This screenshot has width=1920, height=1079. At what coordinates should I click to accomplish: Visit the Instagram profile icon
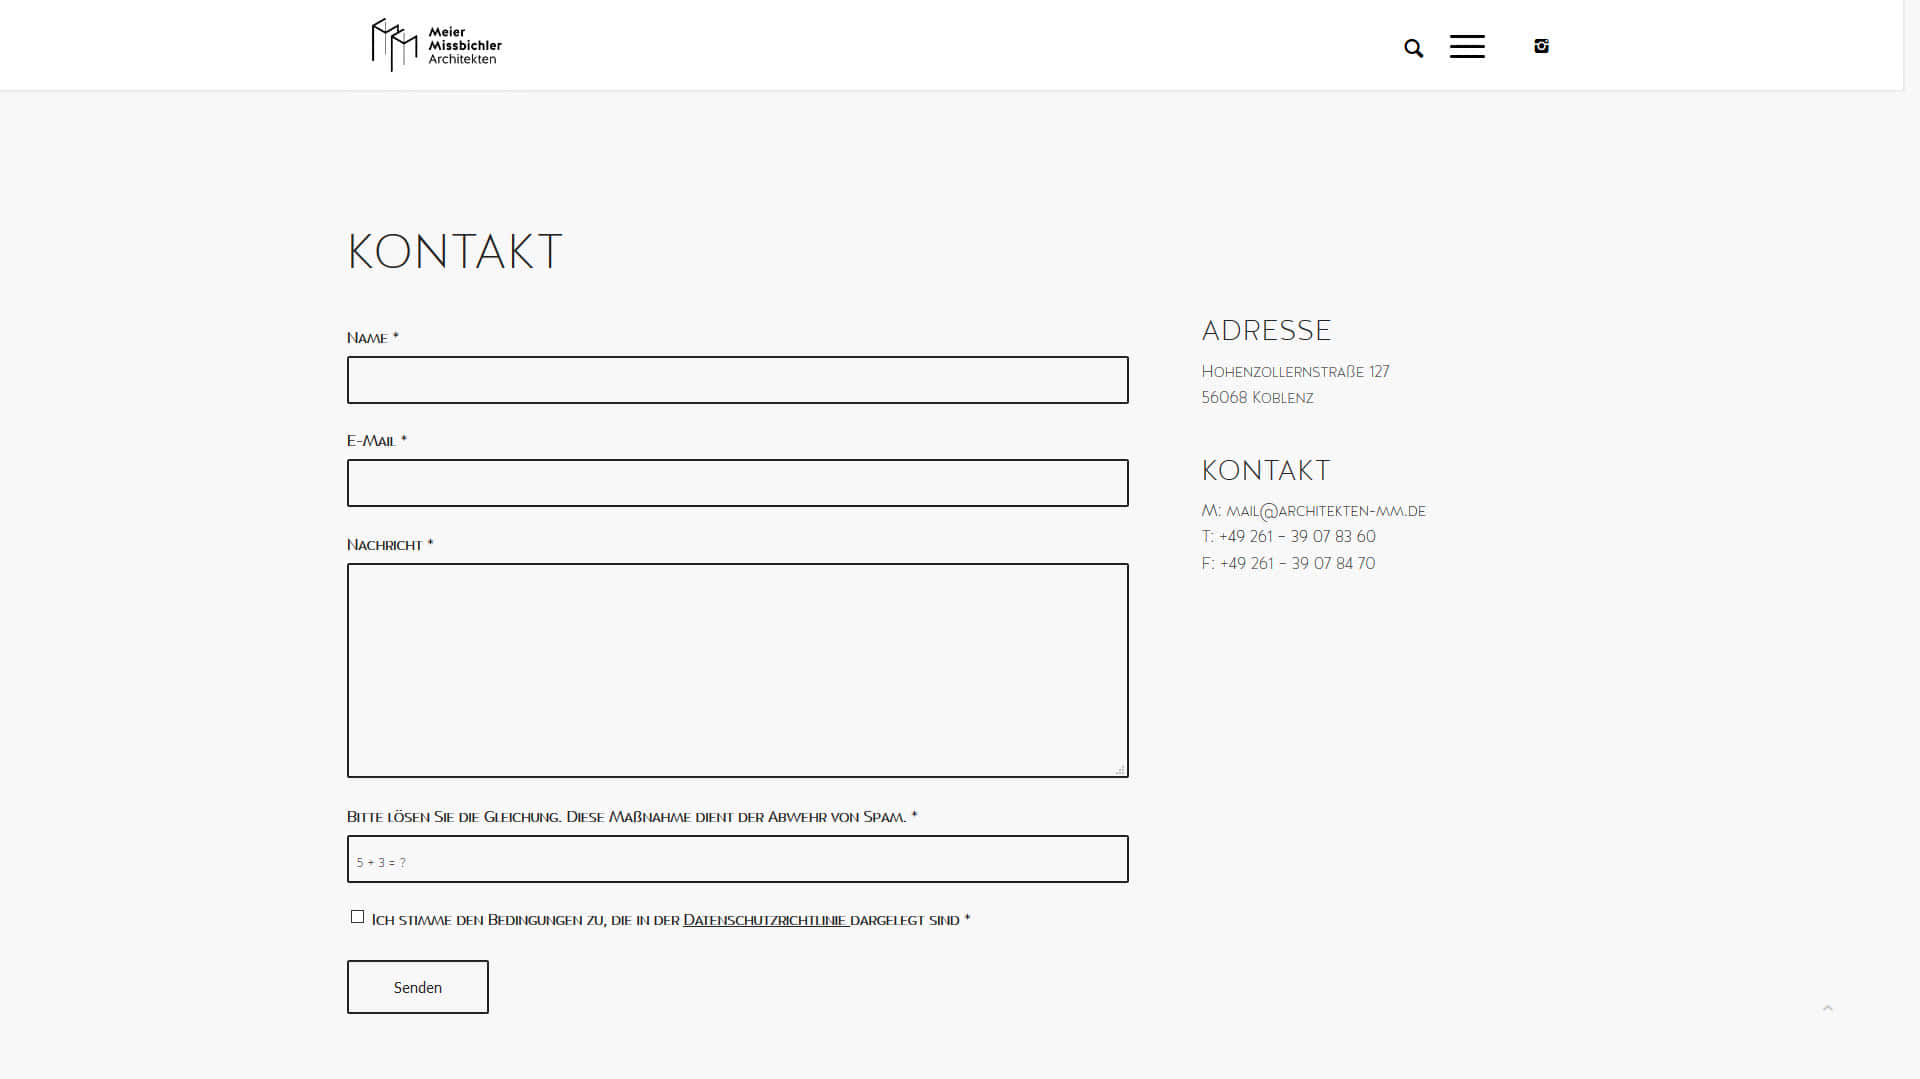1541,46
